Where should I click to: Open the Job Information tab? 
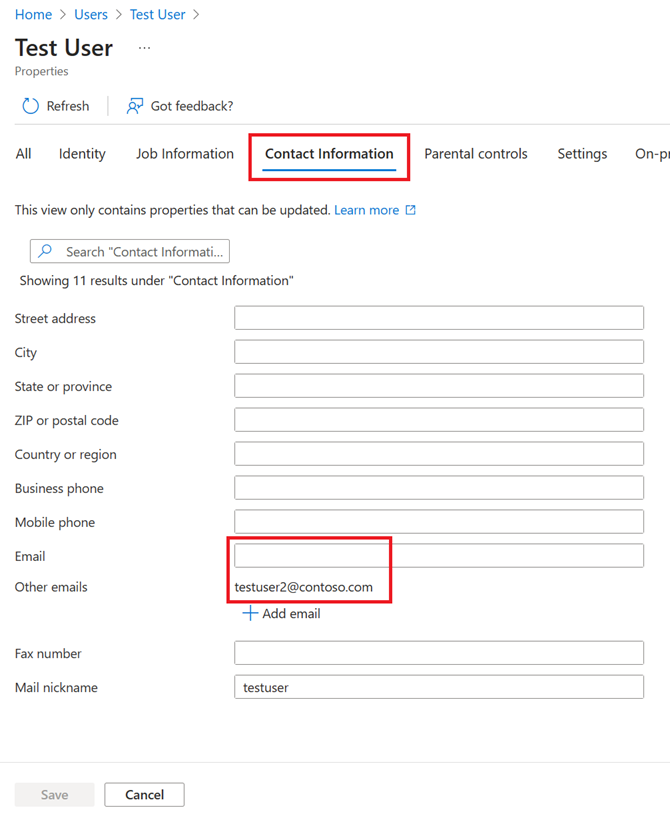click(185, 154)
